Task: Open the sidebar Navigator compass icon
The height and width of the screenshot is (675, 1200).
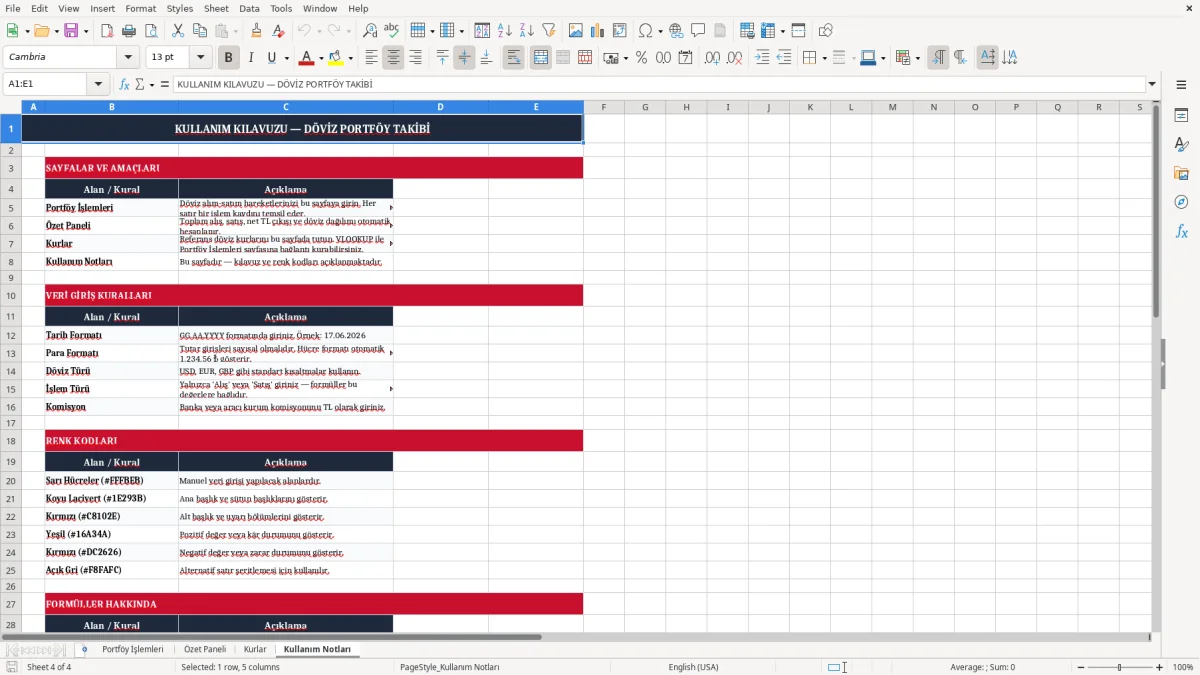Action: click(x=1181, y=202)
